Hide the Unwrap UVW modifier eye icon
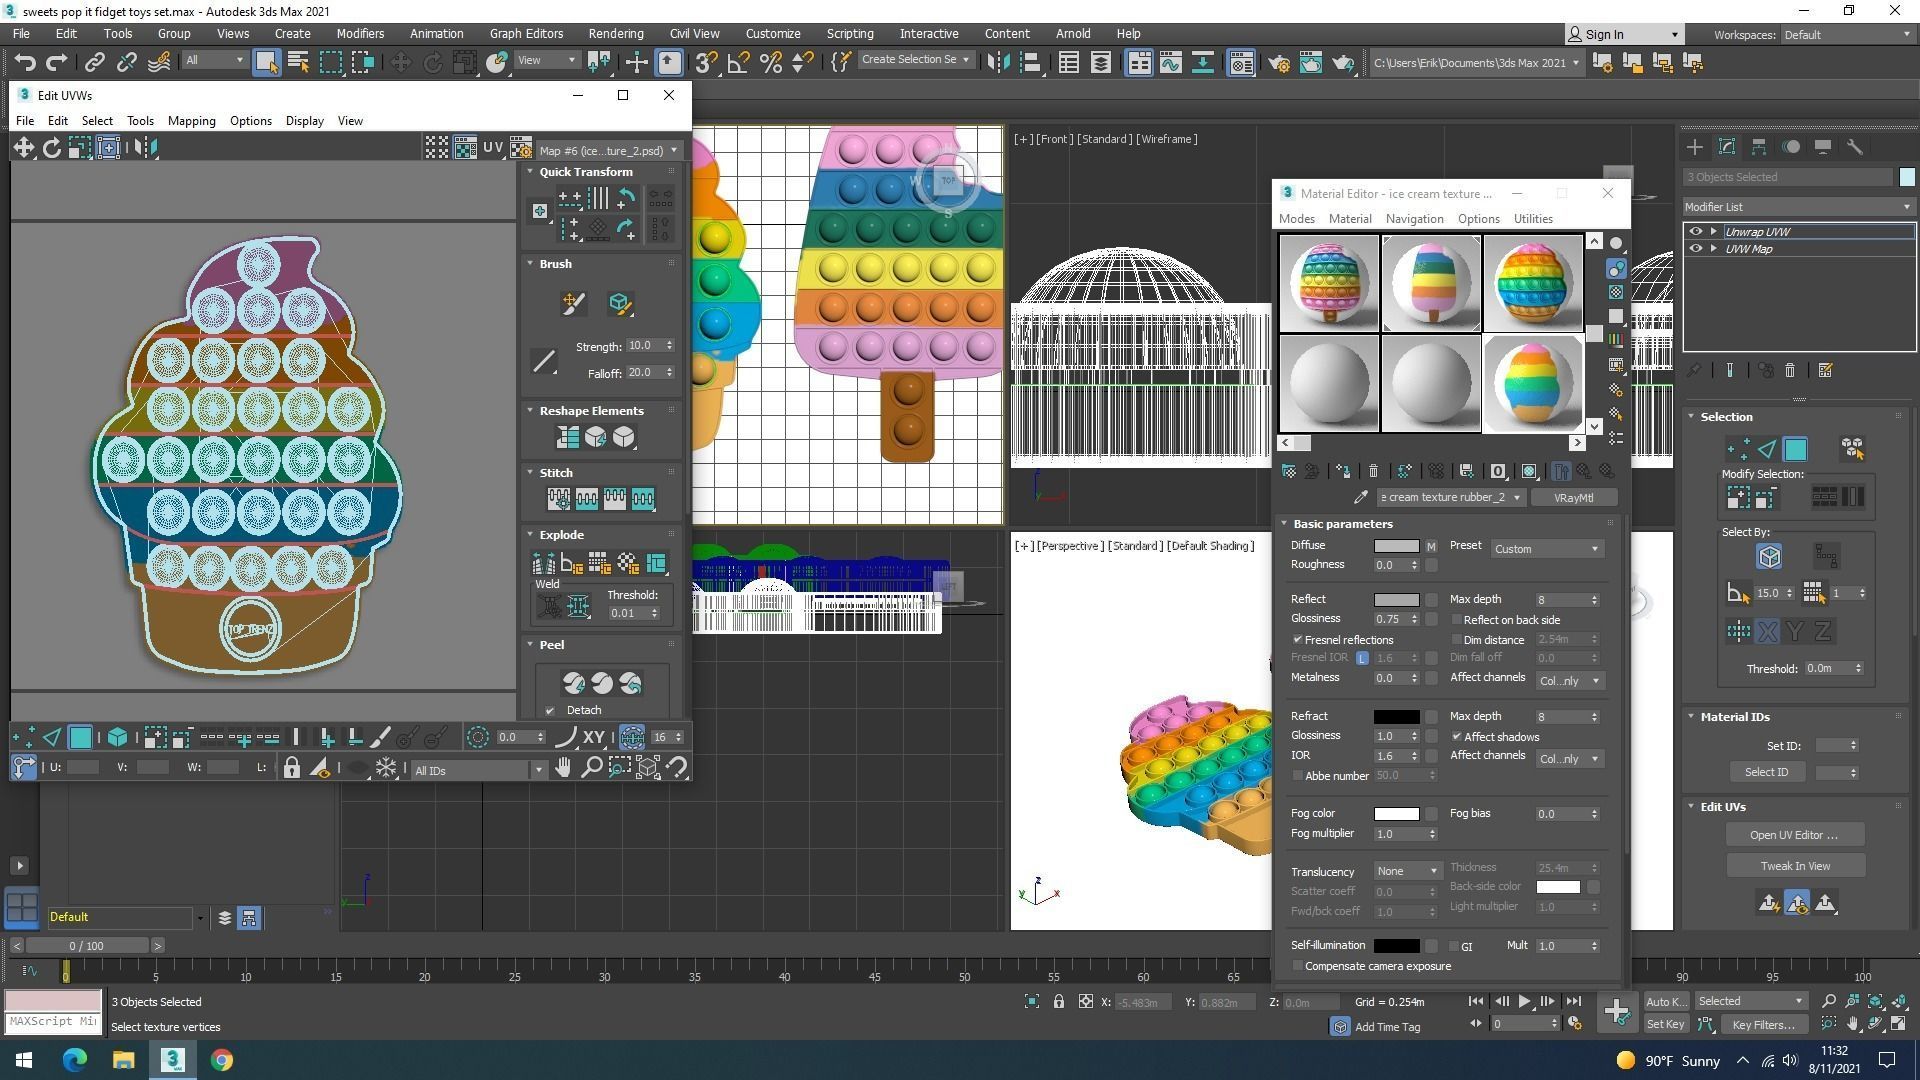The width and height of the screenshot is (1920, 1080). point(1695,231)
